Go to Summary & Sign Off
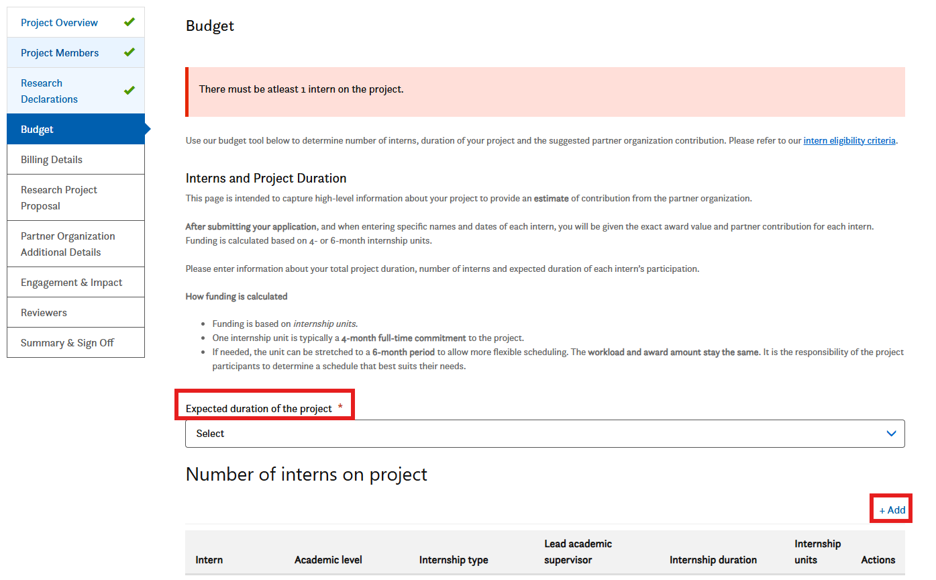The height and width of the screenshot is (580, 936). (76, 343)
